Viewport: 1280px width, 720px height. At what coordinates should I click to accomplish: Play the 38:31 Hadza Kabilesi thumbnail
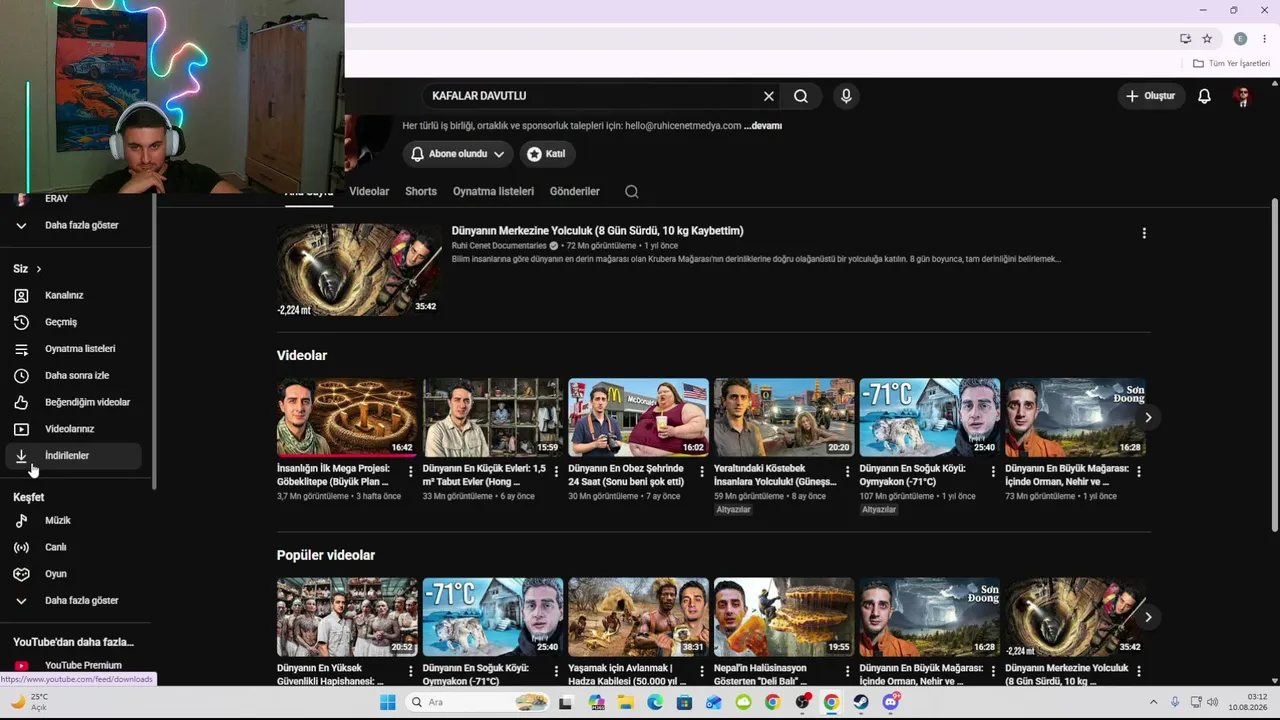coord(638,617)
